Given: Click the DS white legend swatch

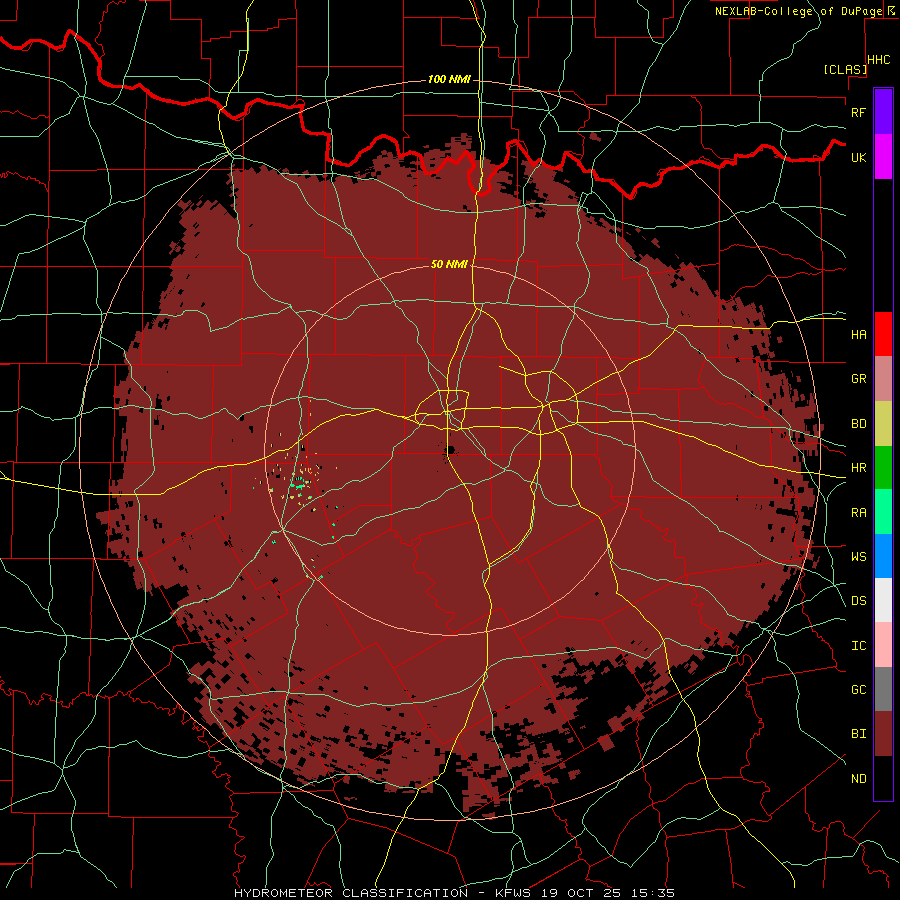Looking at the screenshot, I should tap(883, 600).
